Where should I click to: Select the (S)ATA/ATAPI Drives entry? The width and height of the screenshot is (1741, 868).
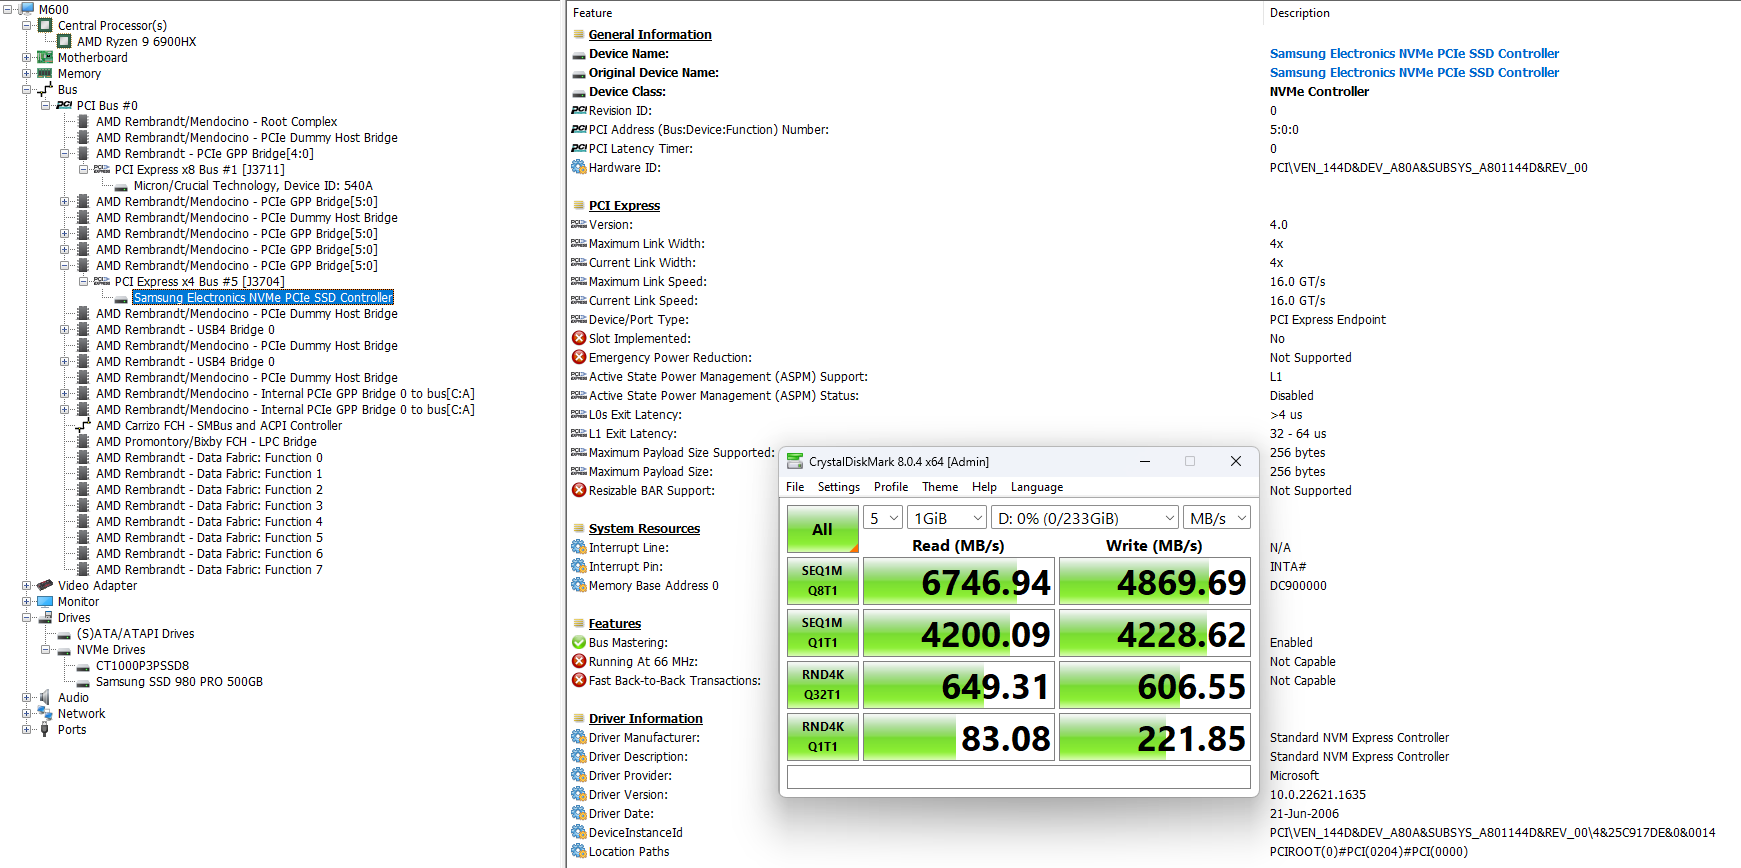(135, 633)
